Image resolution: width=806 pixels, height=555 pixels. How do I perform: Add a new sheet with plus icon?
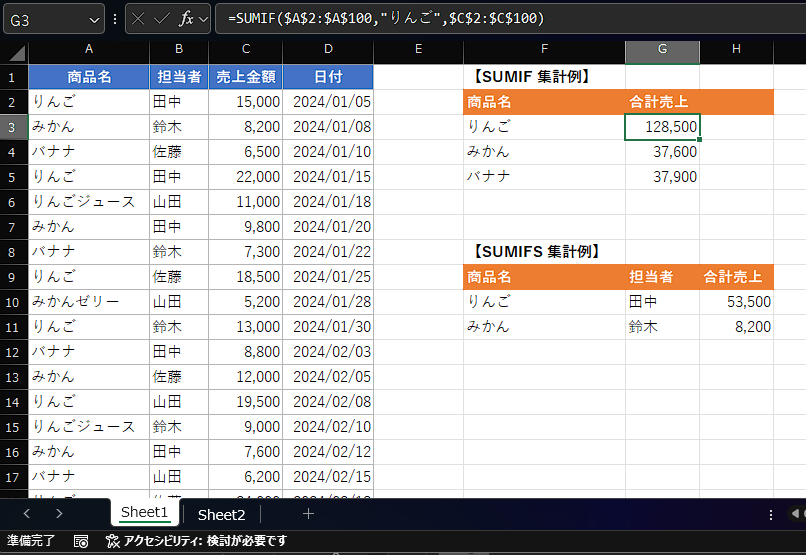[x=308, y=514]
